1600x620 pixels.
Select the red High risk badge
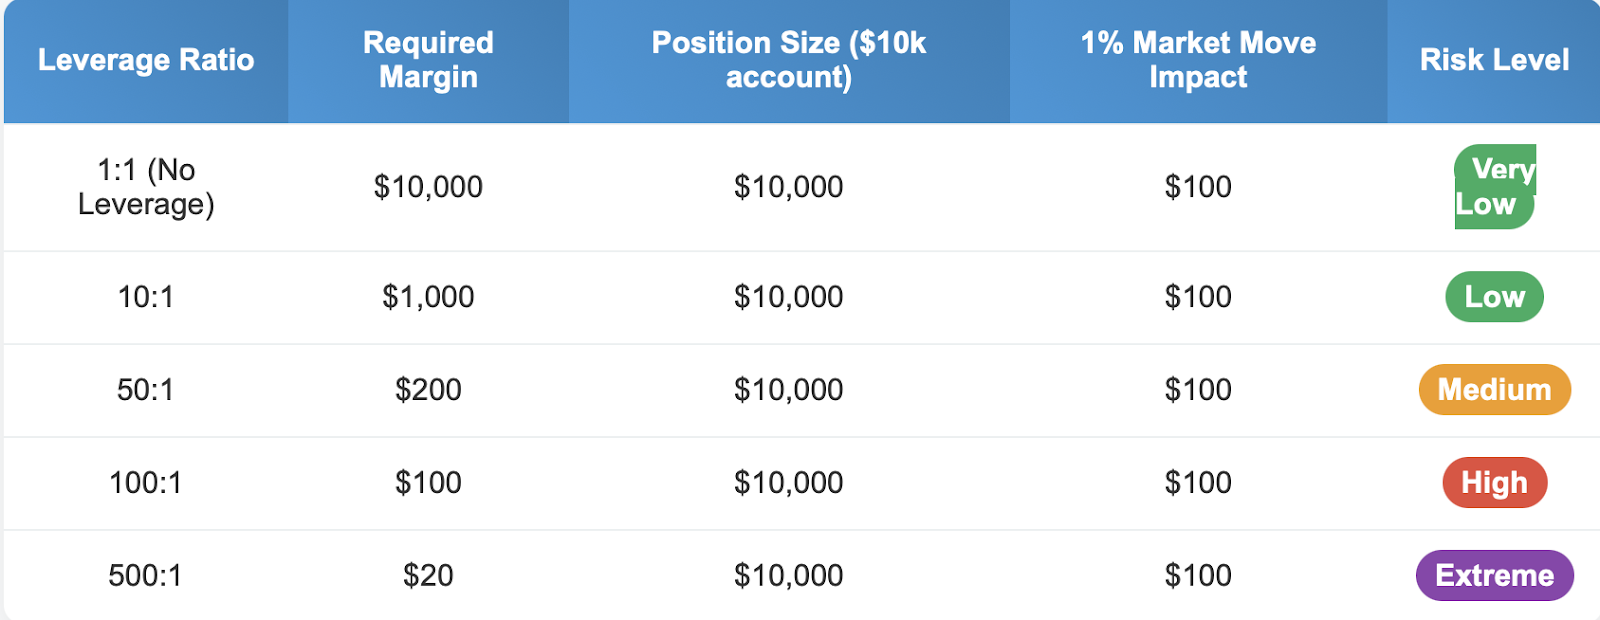(1494, 483)
